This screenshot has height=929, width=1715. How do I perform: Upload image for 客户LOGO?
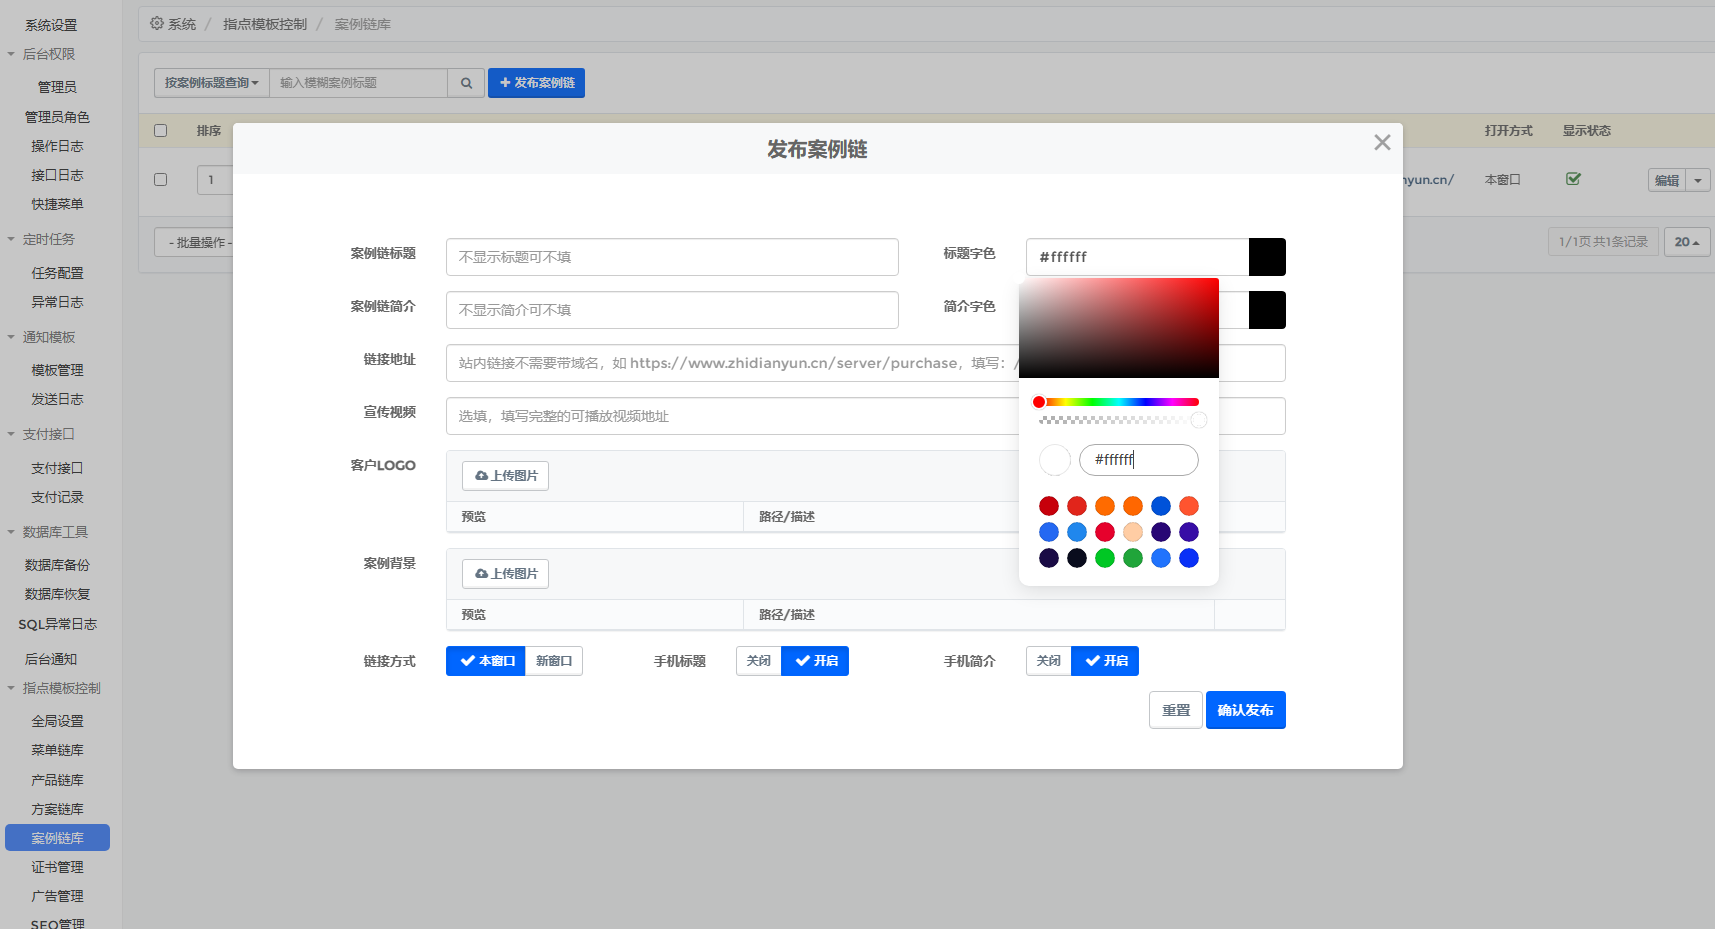point(505,476)
